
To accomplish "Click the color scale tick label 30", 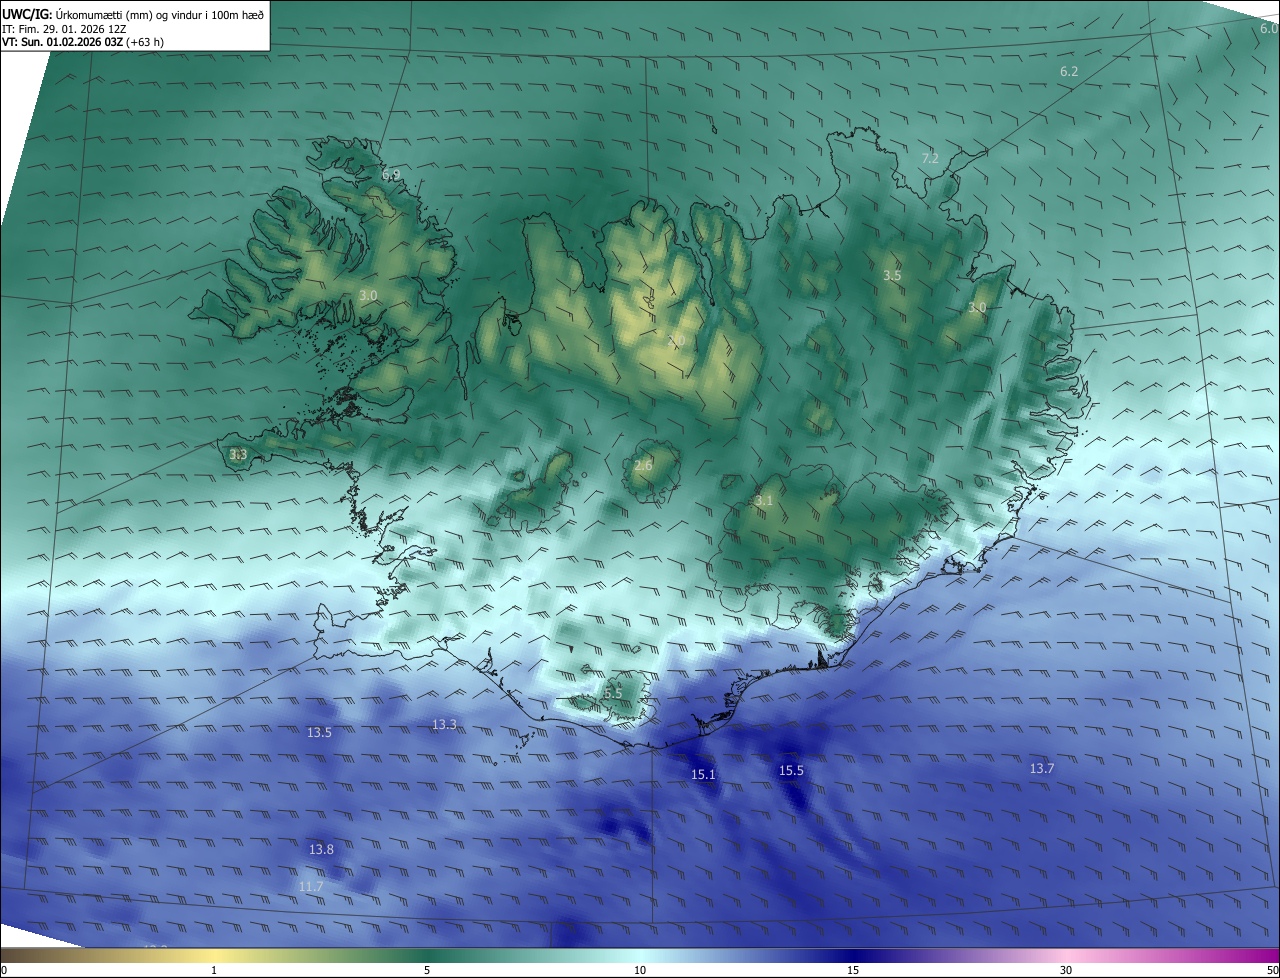I will coord(1066,970).
